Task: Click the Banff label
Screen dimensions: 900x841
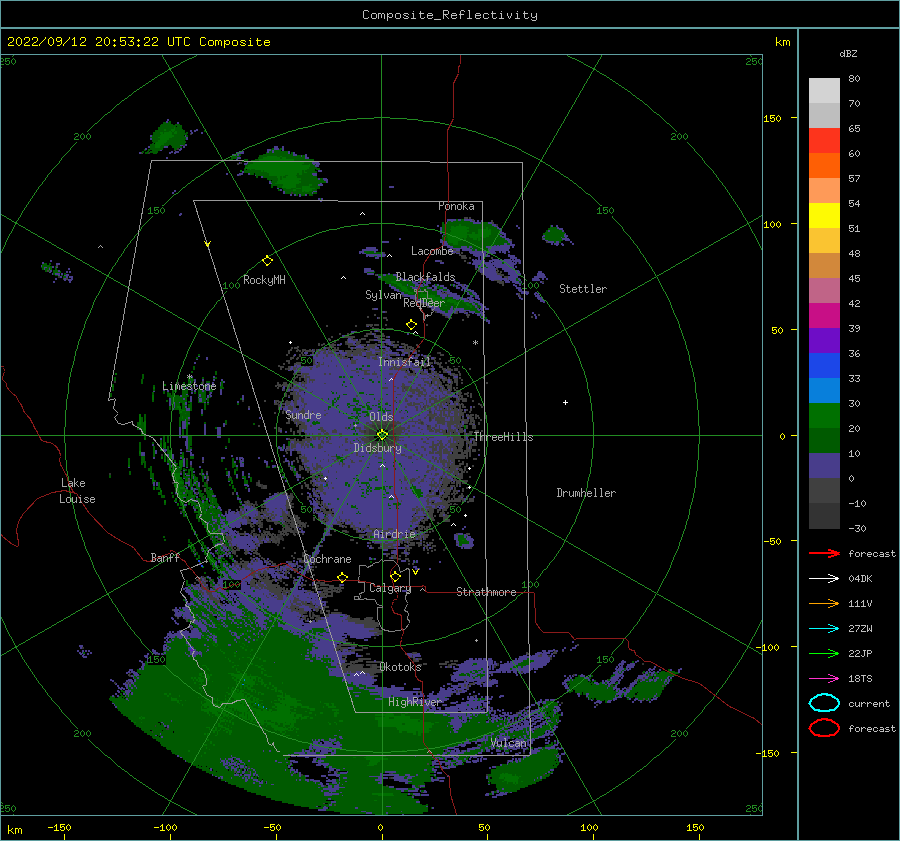Action: click(165, 557)
